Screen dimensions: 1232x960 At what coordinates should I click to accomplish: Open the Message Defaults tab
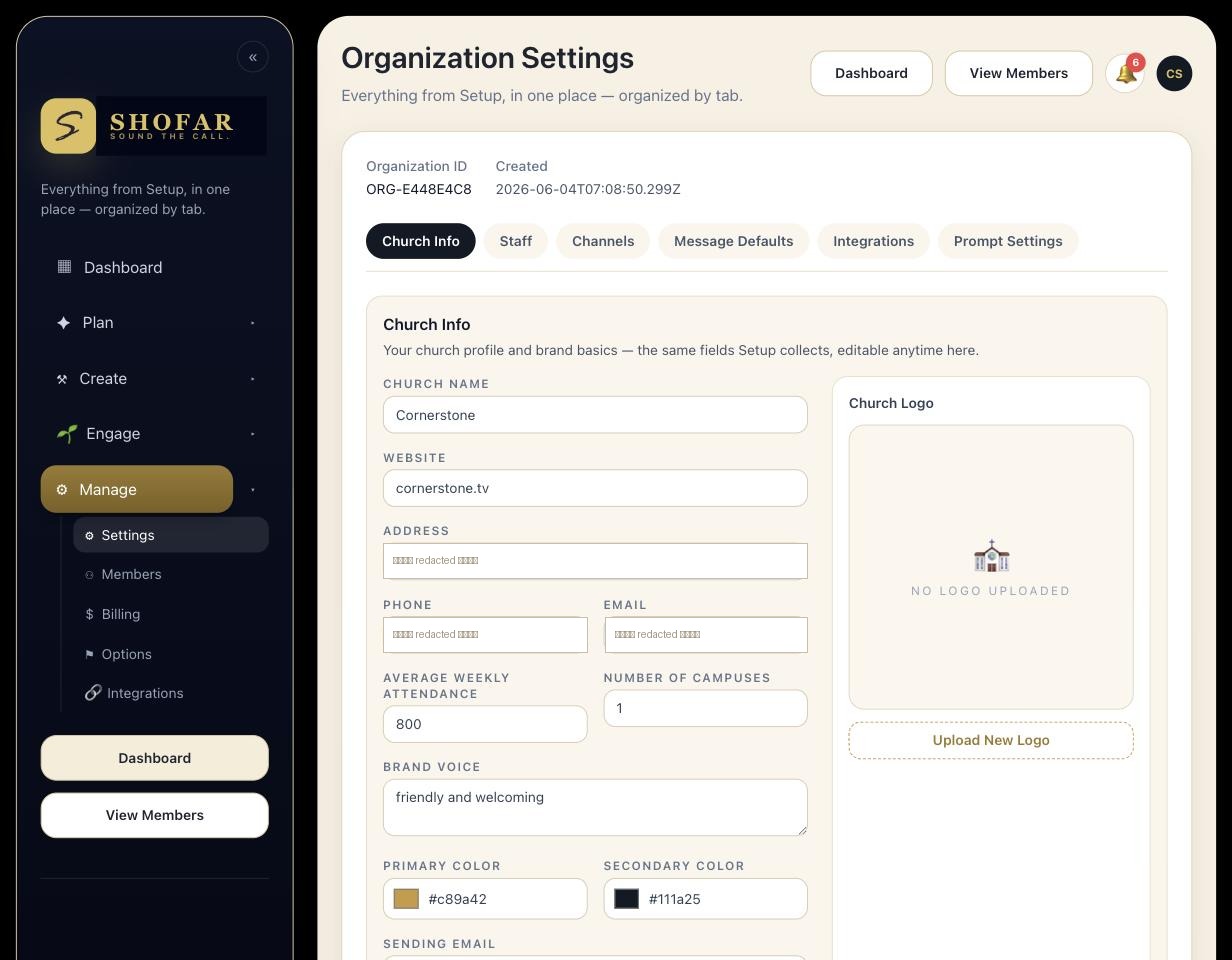pyautogui.click(x=733, y=241)
